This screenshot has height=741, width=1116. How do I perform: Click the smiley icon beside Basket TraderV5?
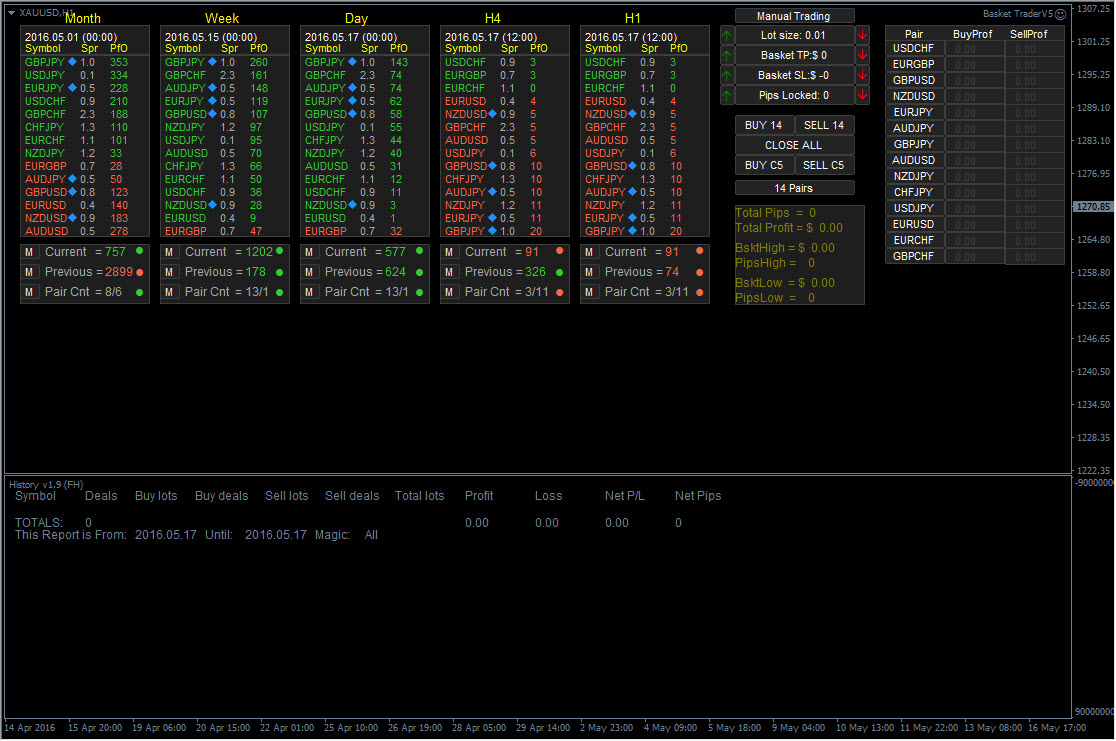[x=1060, y=14]
